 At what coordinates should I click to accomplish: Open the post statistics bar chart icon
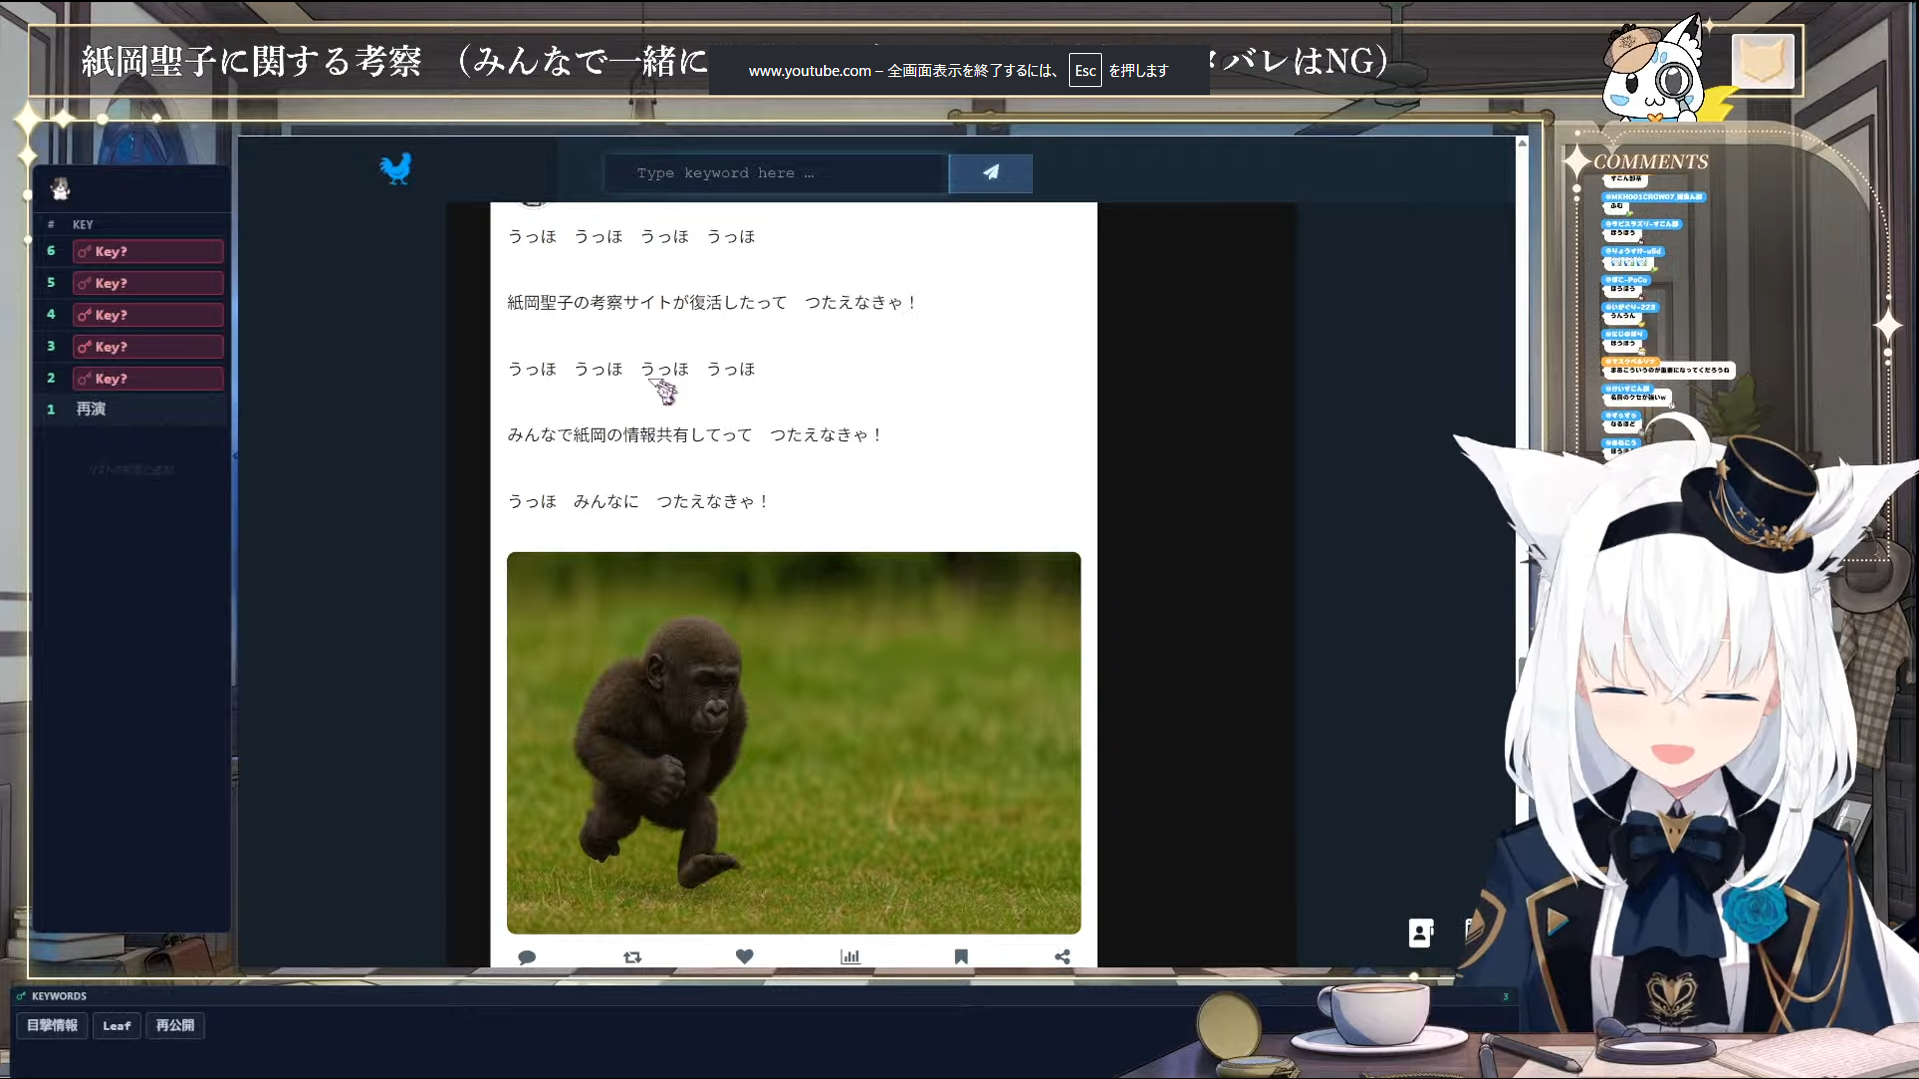850,957
